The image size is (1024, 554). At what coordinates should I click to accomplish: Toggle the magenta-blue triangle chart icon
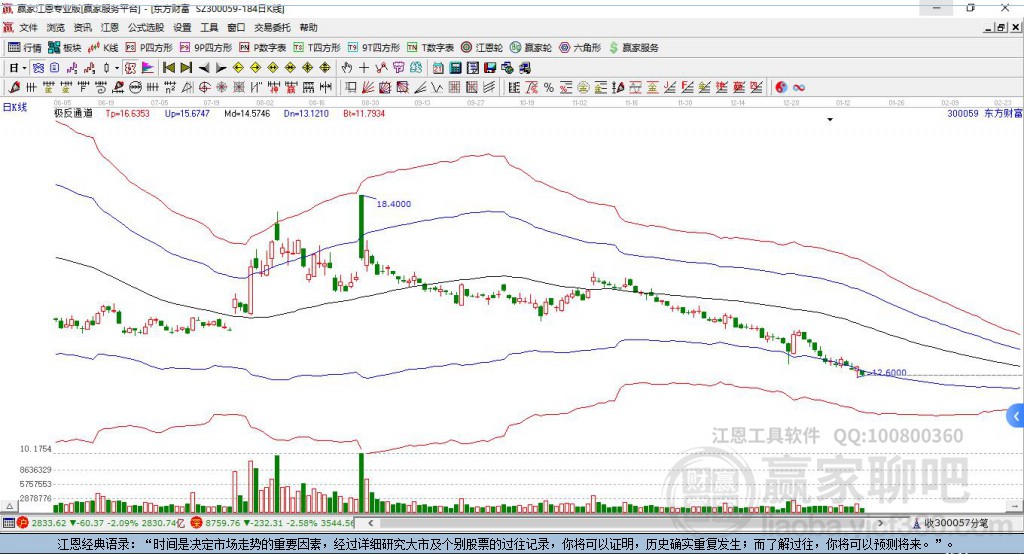click(x=148, y=68)
